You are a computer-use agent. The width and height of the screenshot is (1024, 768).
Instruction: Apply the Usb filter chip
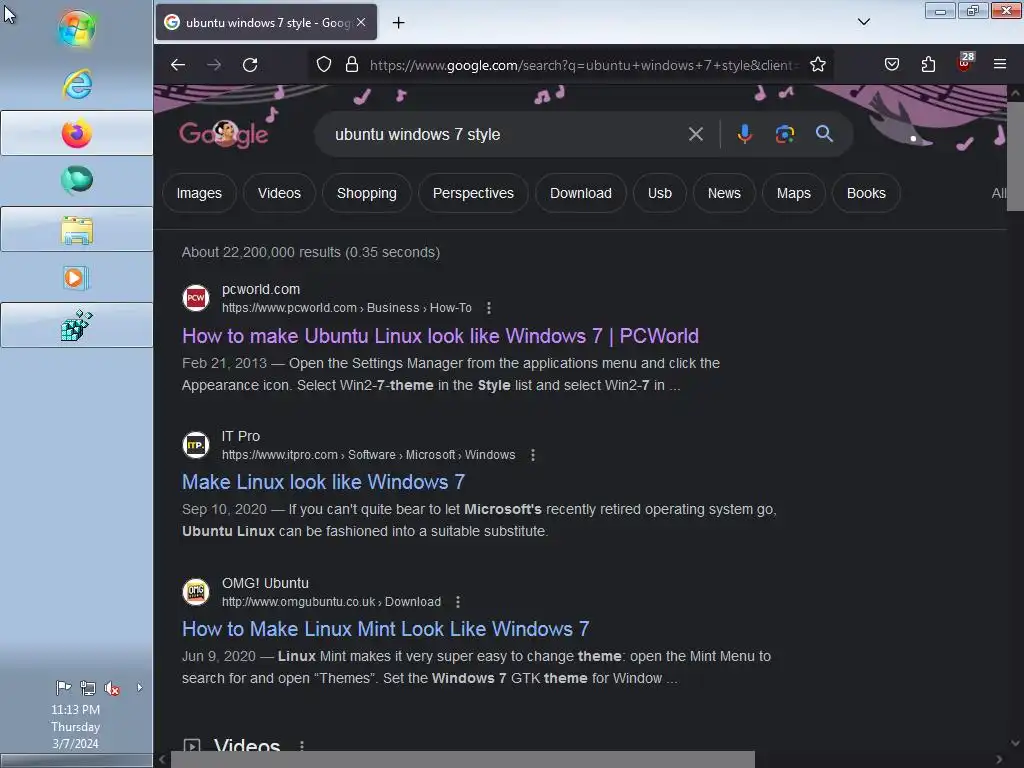[x=660, y=193]
